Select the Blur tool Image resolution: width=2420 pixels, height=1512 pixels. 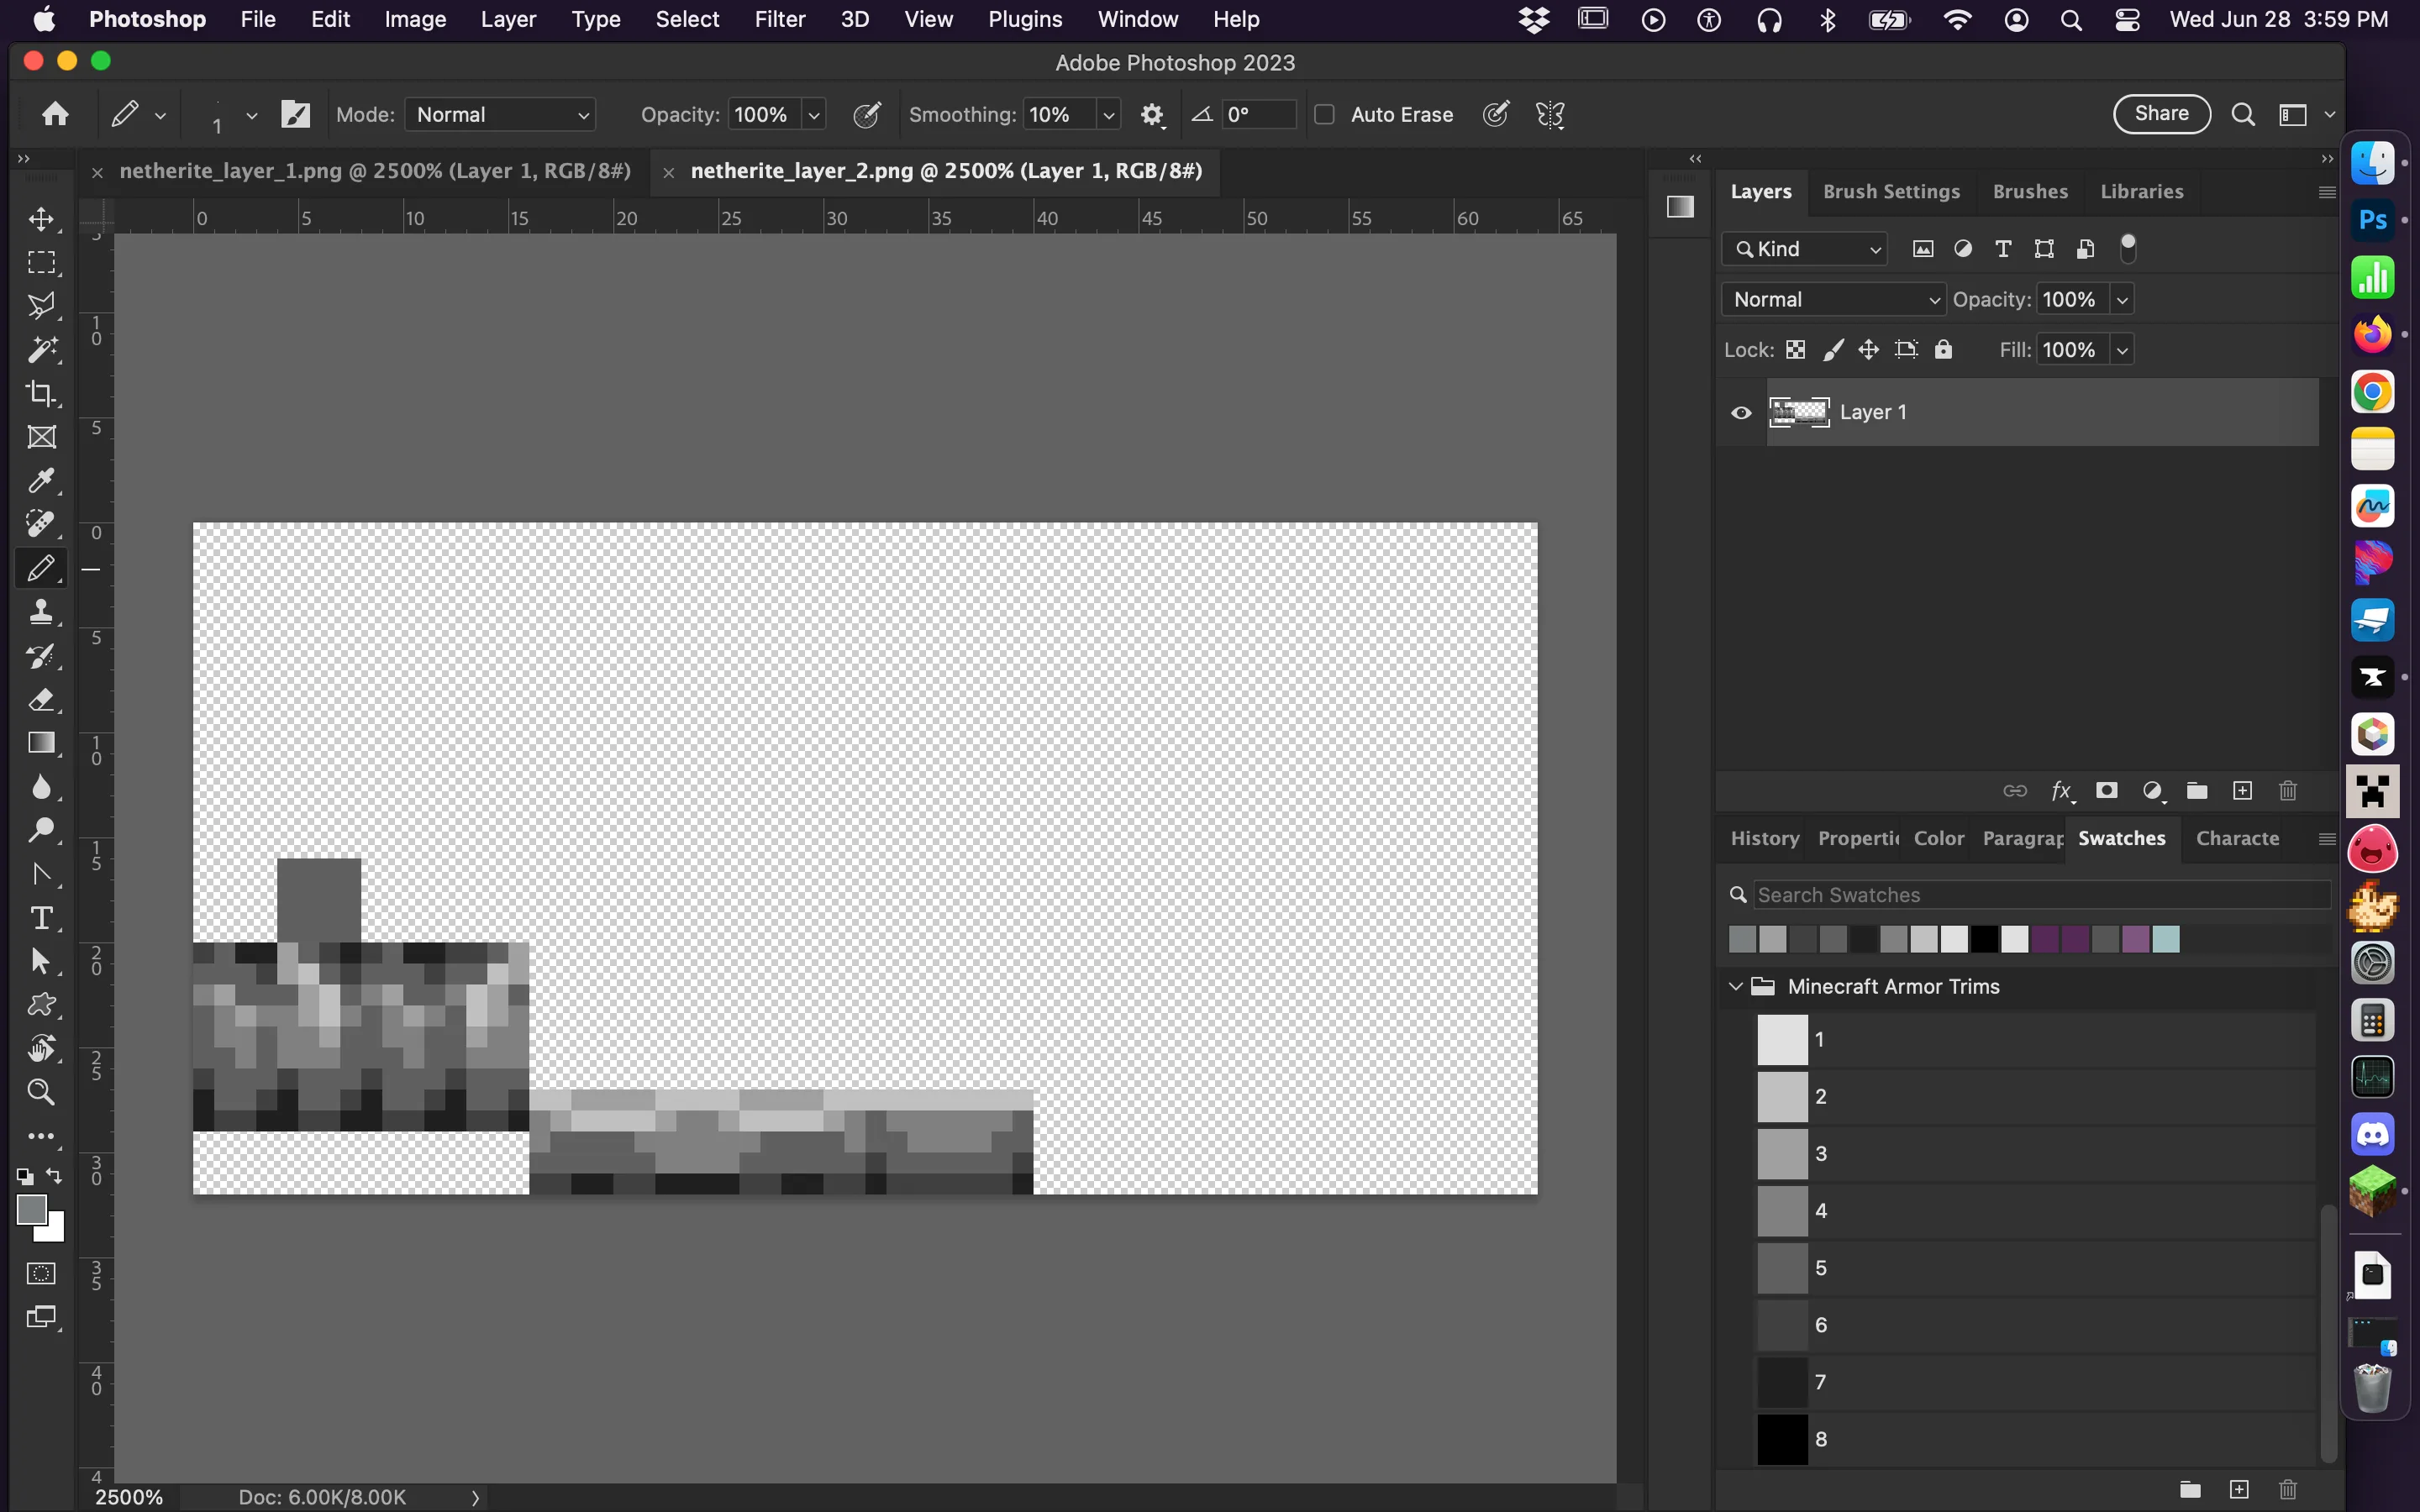41,787
